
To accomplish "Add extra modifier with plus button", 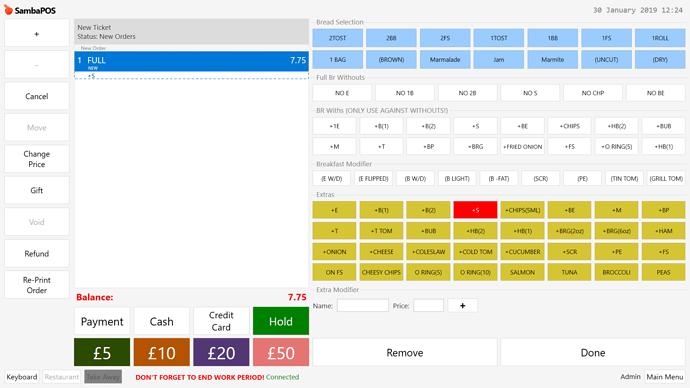I will click(462, 305).
